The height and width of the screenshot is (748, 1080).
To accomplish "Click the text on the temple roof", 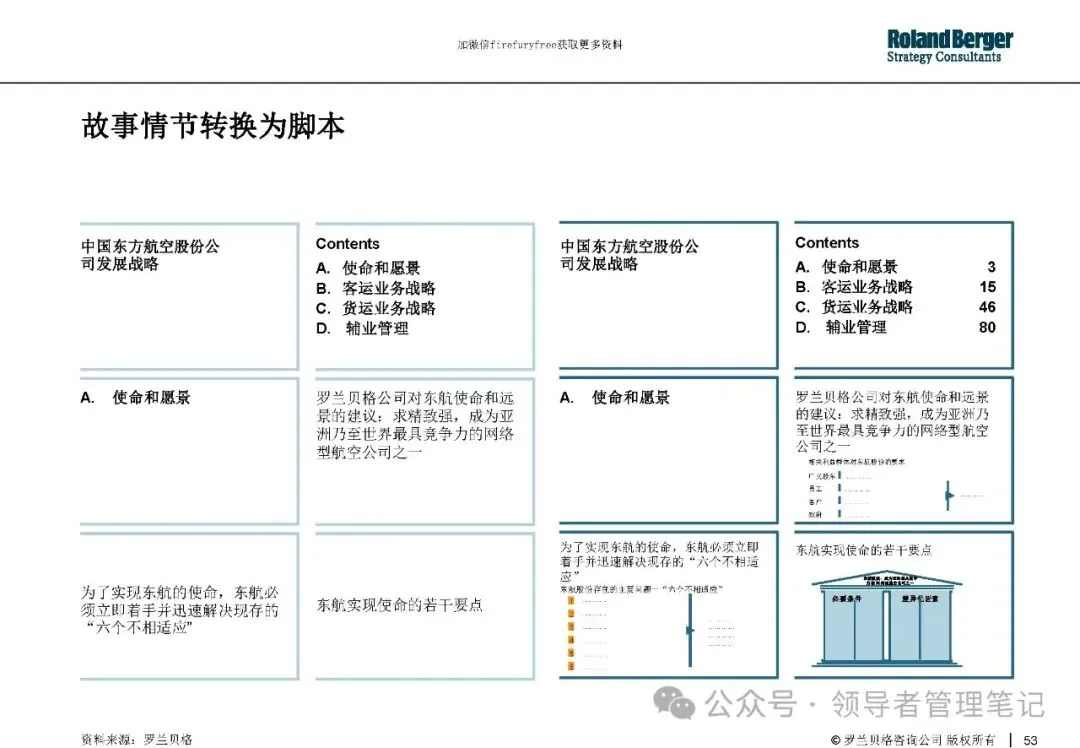I will [x=891, y=579].
